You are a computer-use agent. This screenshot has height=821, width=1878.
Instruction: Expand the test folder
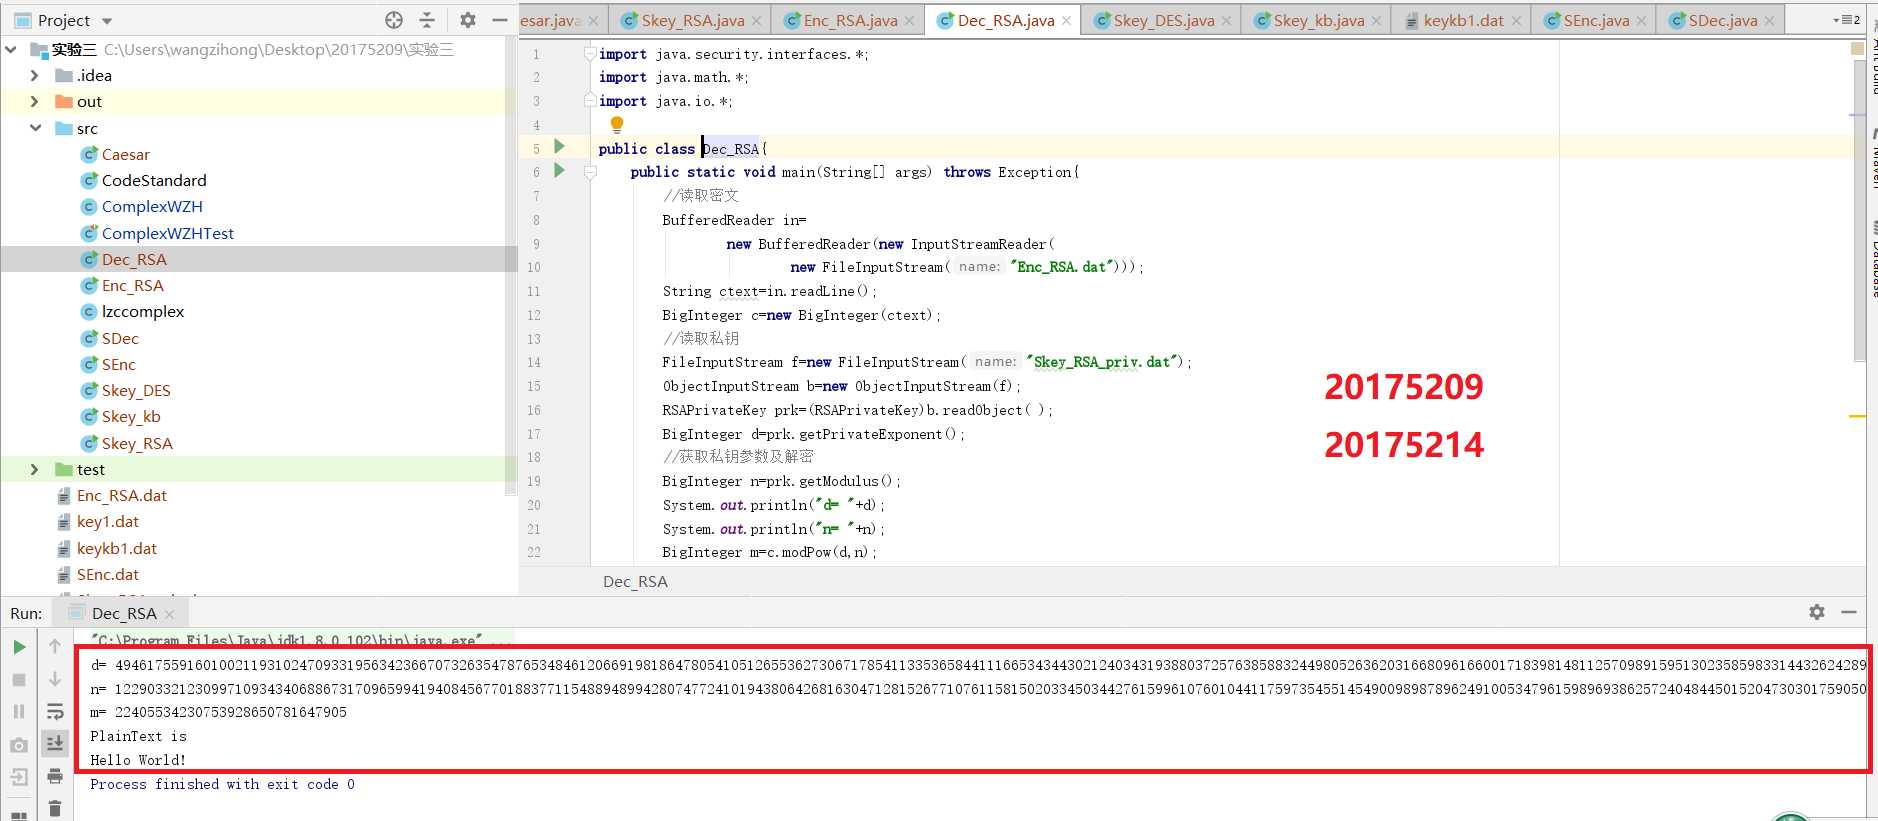tap(35, 469)
